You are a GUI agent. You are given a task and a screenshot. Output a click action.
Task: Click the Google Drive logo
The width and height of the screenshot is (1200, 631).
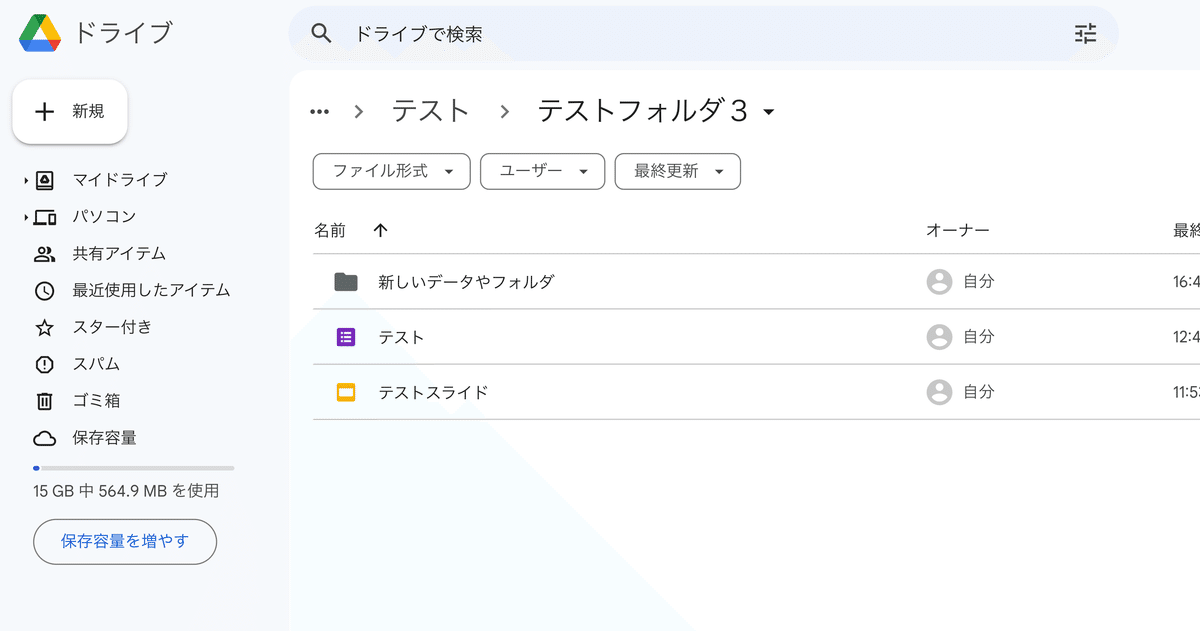pos(40,33)
